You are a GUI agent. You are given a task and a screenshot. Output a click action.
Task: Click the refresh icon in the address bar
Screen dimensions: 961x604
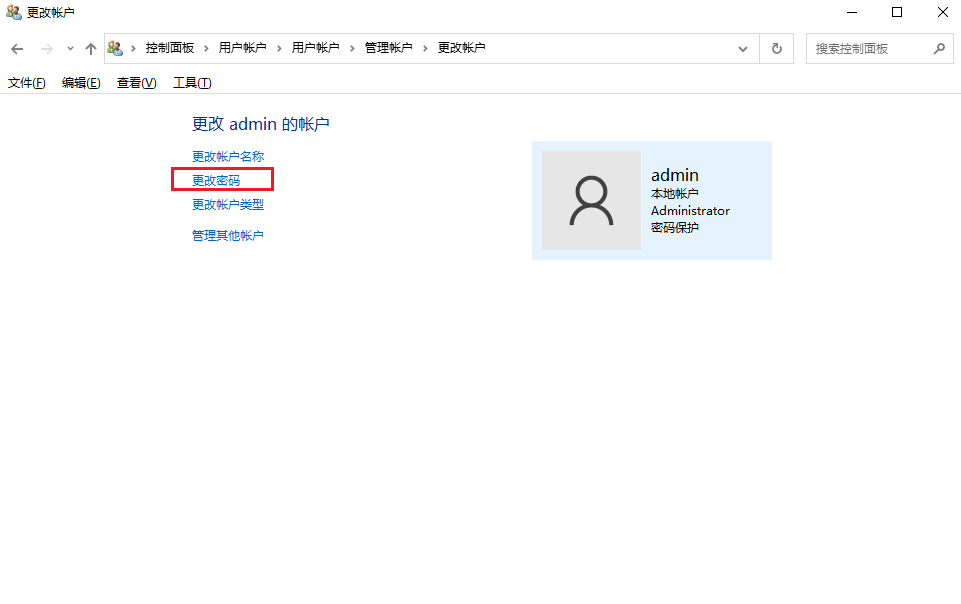coord(777,47)
